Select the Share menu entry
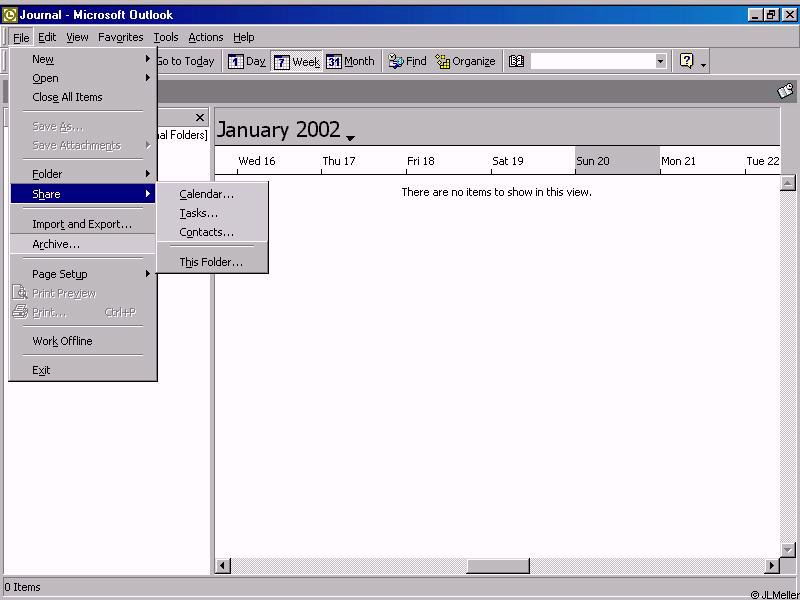 [83, 194]
